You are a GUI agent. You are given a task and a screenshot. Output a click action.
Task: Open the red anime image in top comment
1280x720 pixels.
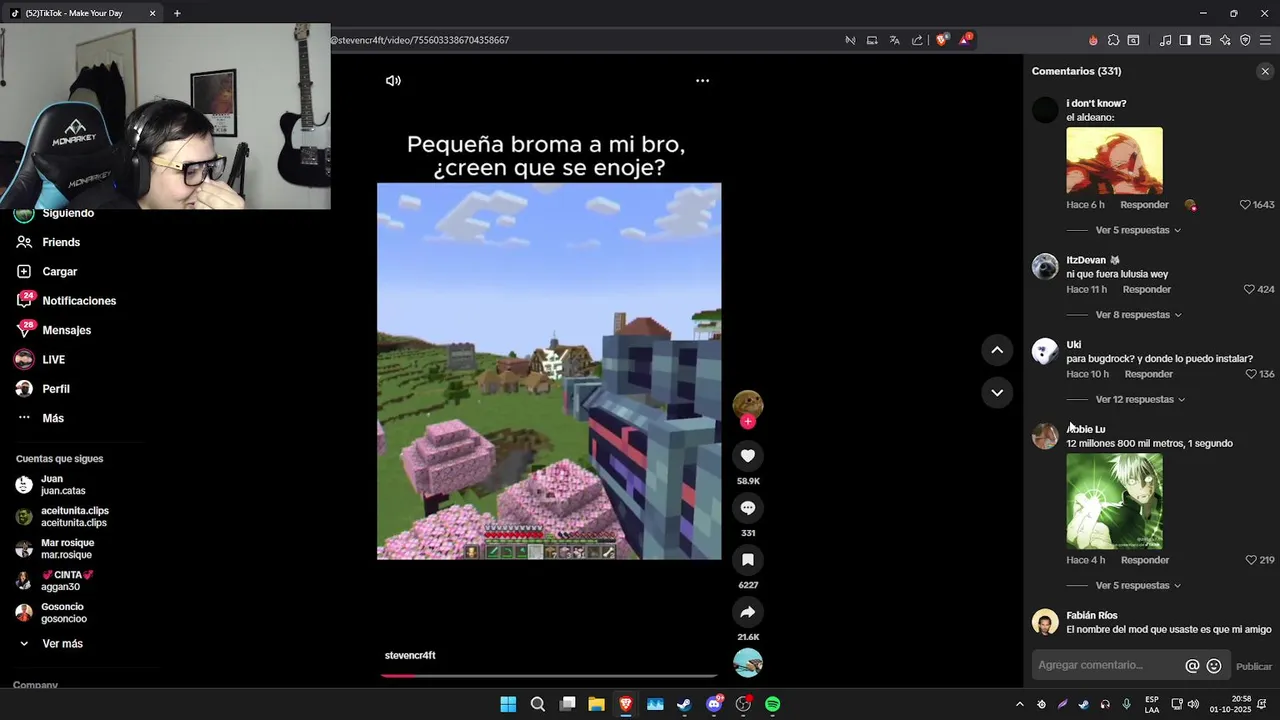[x=1114, y=160]
